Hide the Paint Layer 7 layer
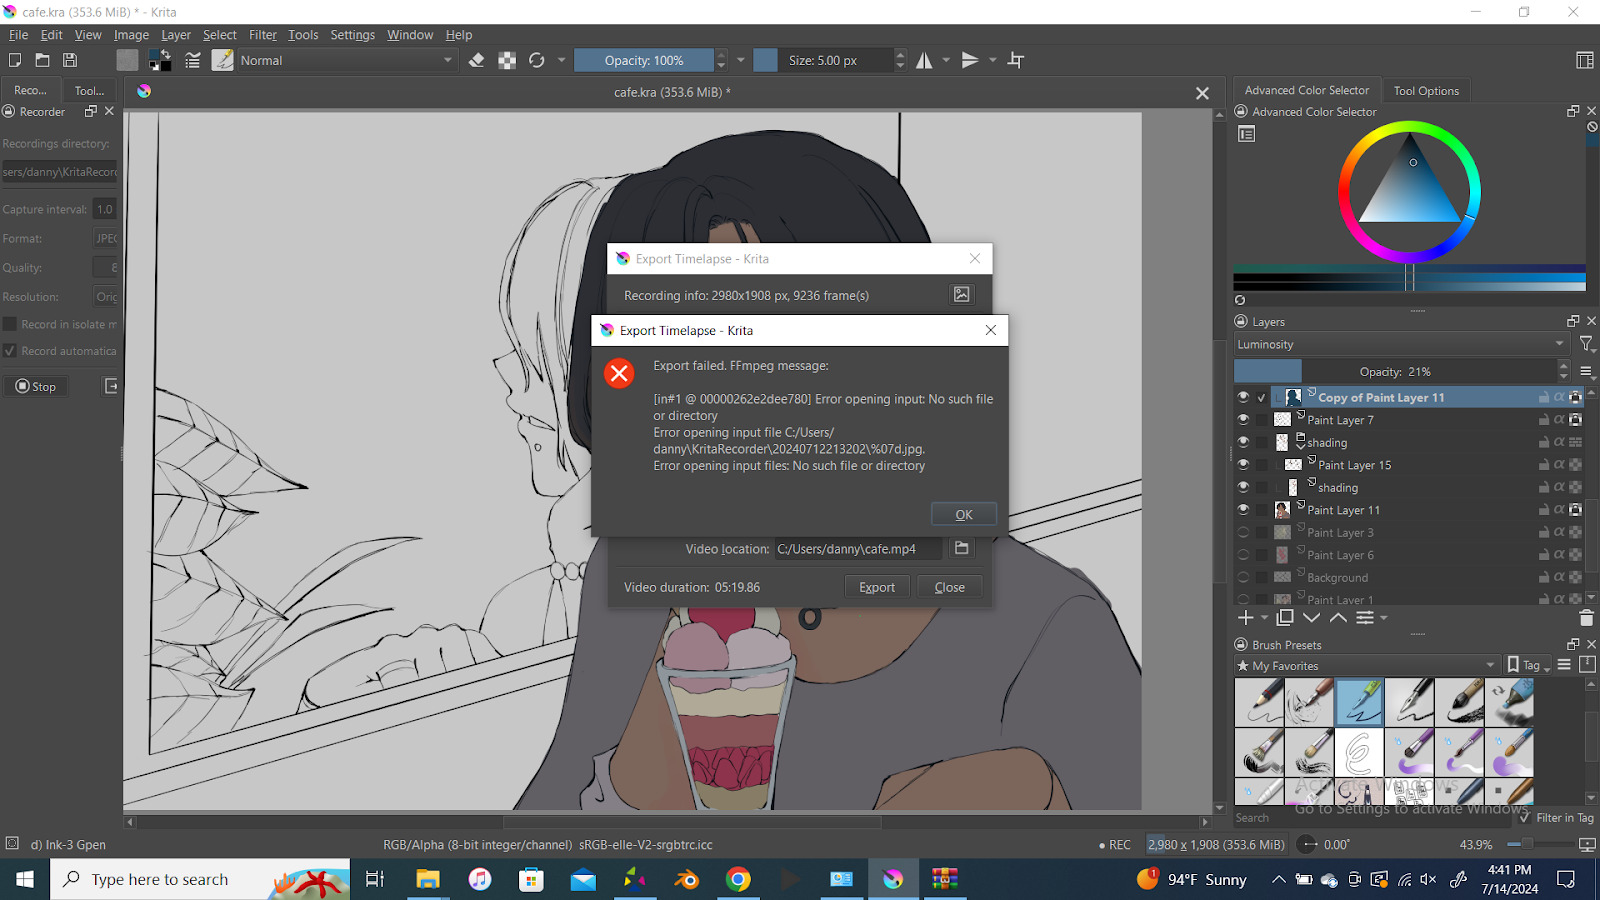This screenshot has height=900, width=1600. tap(1243, 420)
